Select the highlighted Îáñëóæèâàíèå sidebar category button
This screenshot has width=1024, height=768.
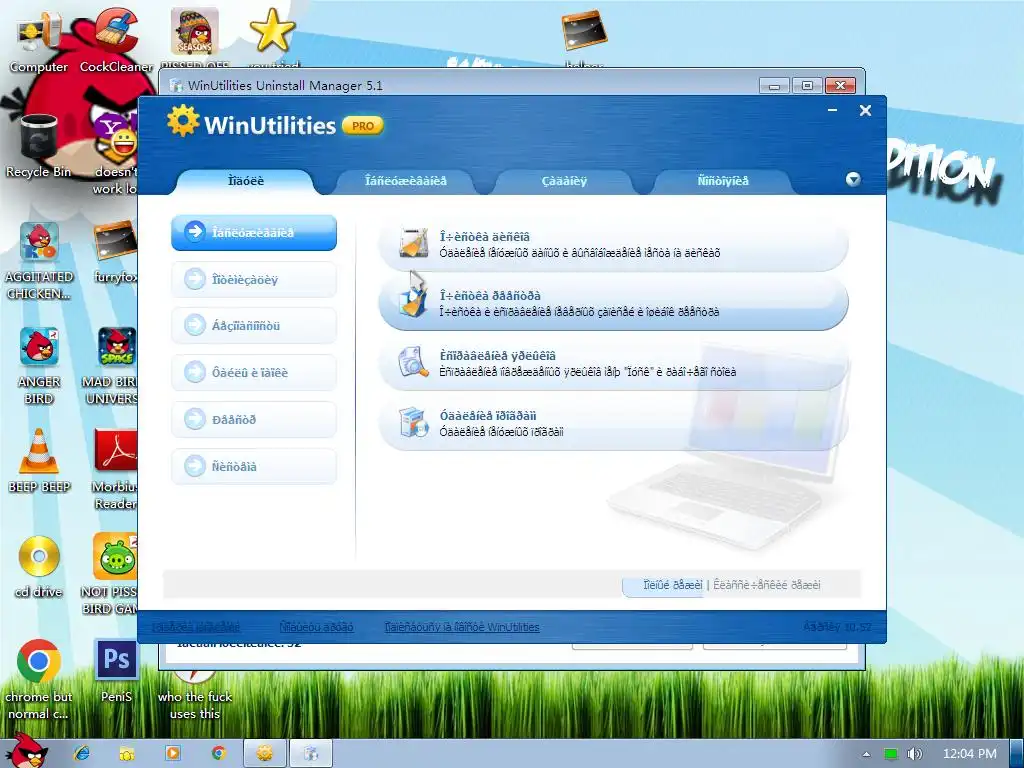click(254, 232)
